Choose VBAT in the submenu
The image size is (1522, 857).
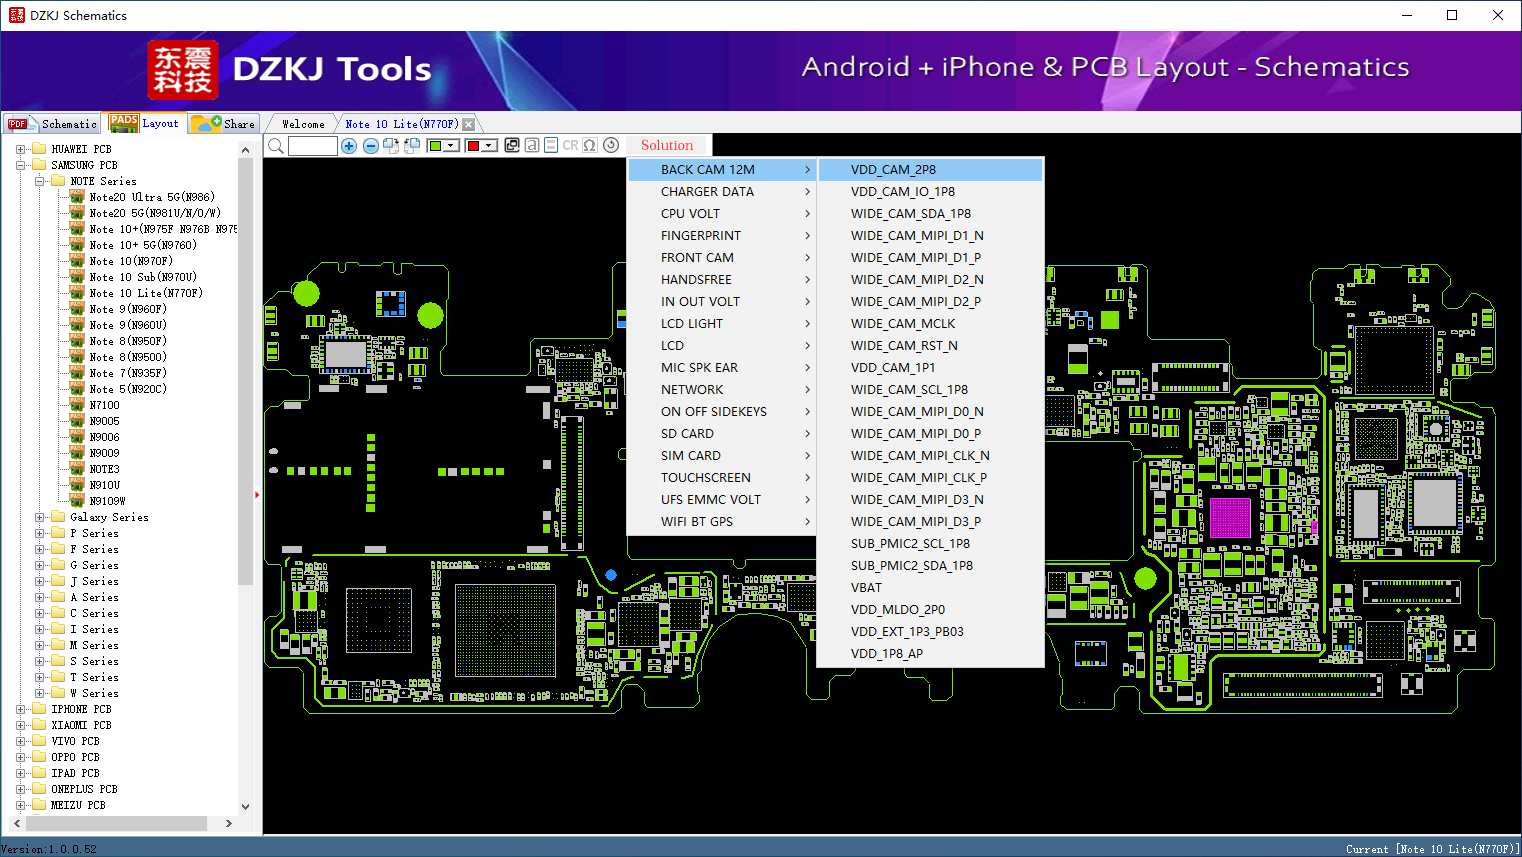coord(930,588)
